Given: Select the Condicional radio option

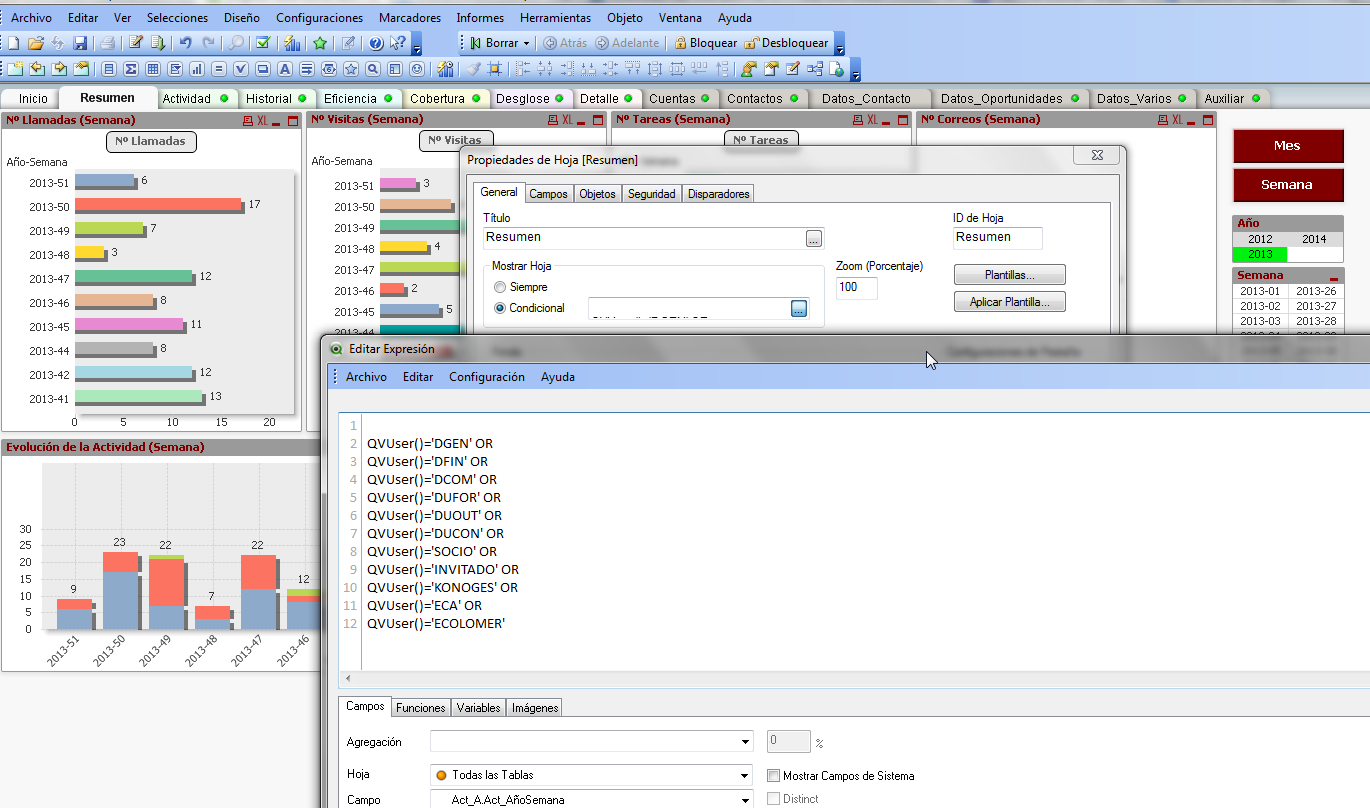Looking at the screenshot, I should point(500,308).
